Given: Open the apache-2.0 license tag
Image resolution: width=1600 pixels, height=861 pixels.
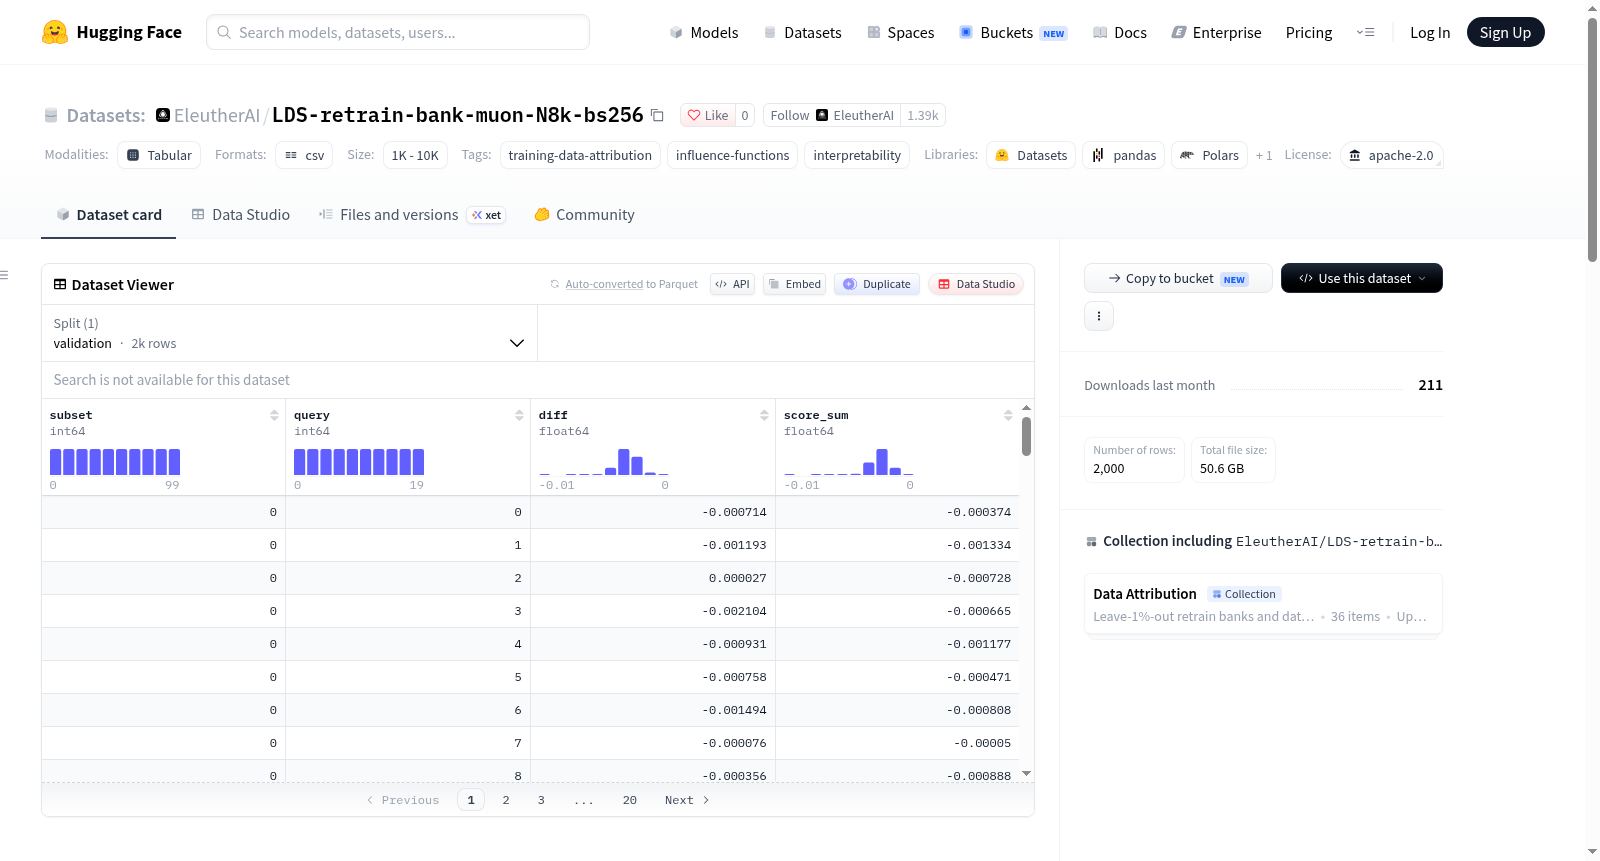Looking at the screenshot, I should pyautogui.click(x=1391, y=155).
